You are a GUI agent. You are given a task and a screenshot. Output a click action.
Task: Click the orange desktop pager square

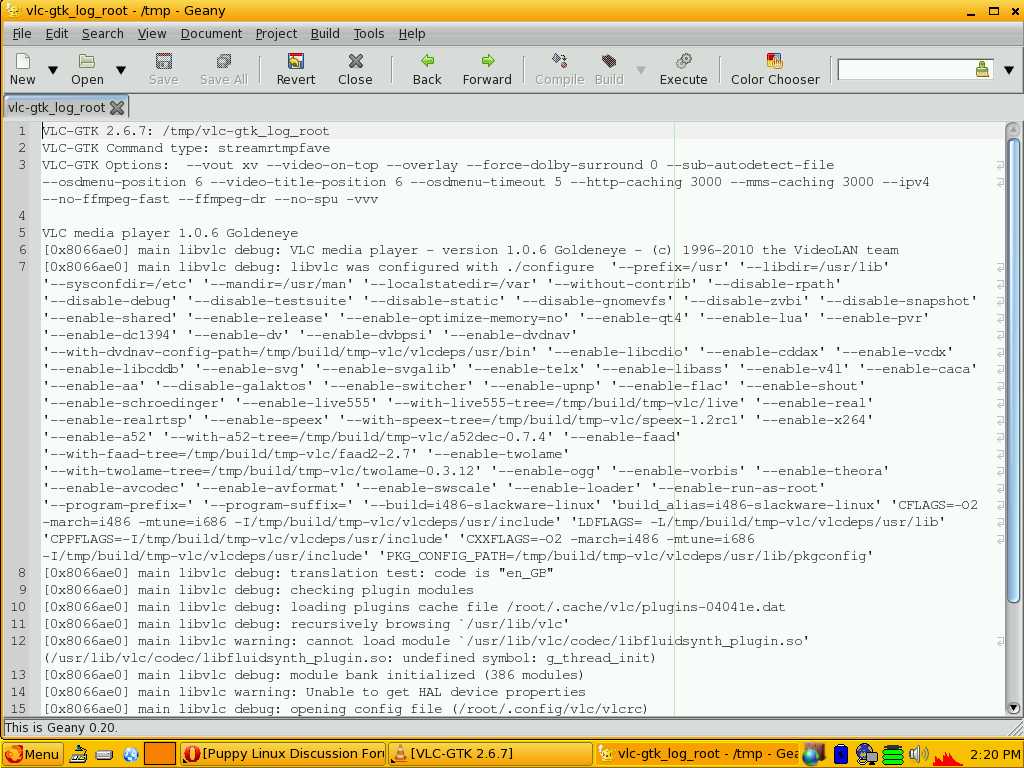point(160,754)
